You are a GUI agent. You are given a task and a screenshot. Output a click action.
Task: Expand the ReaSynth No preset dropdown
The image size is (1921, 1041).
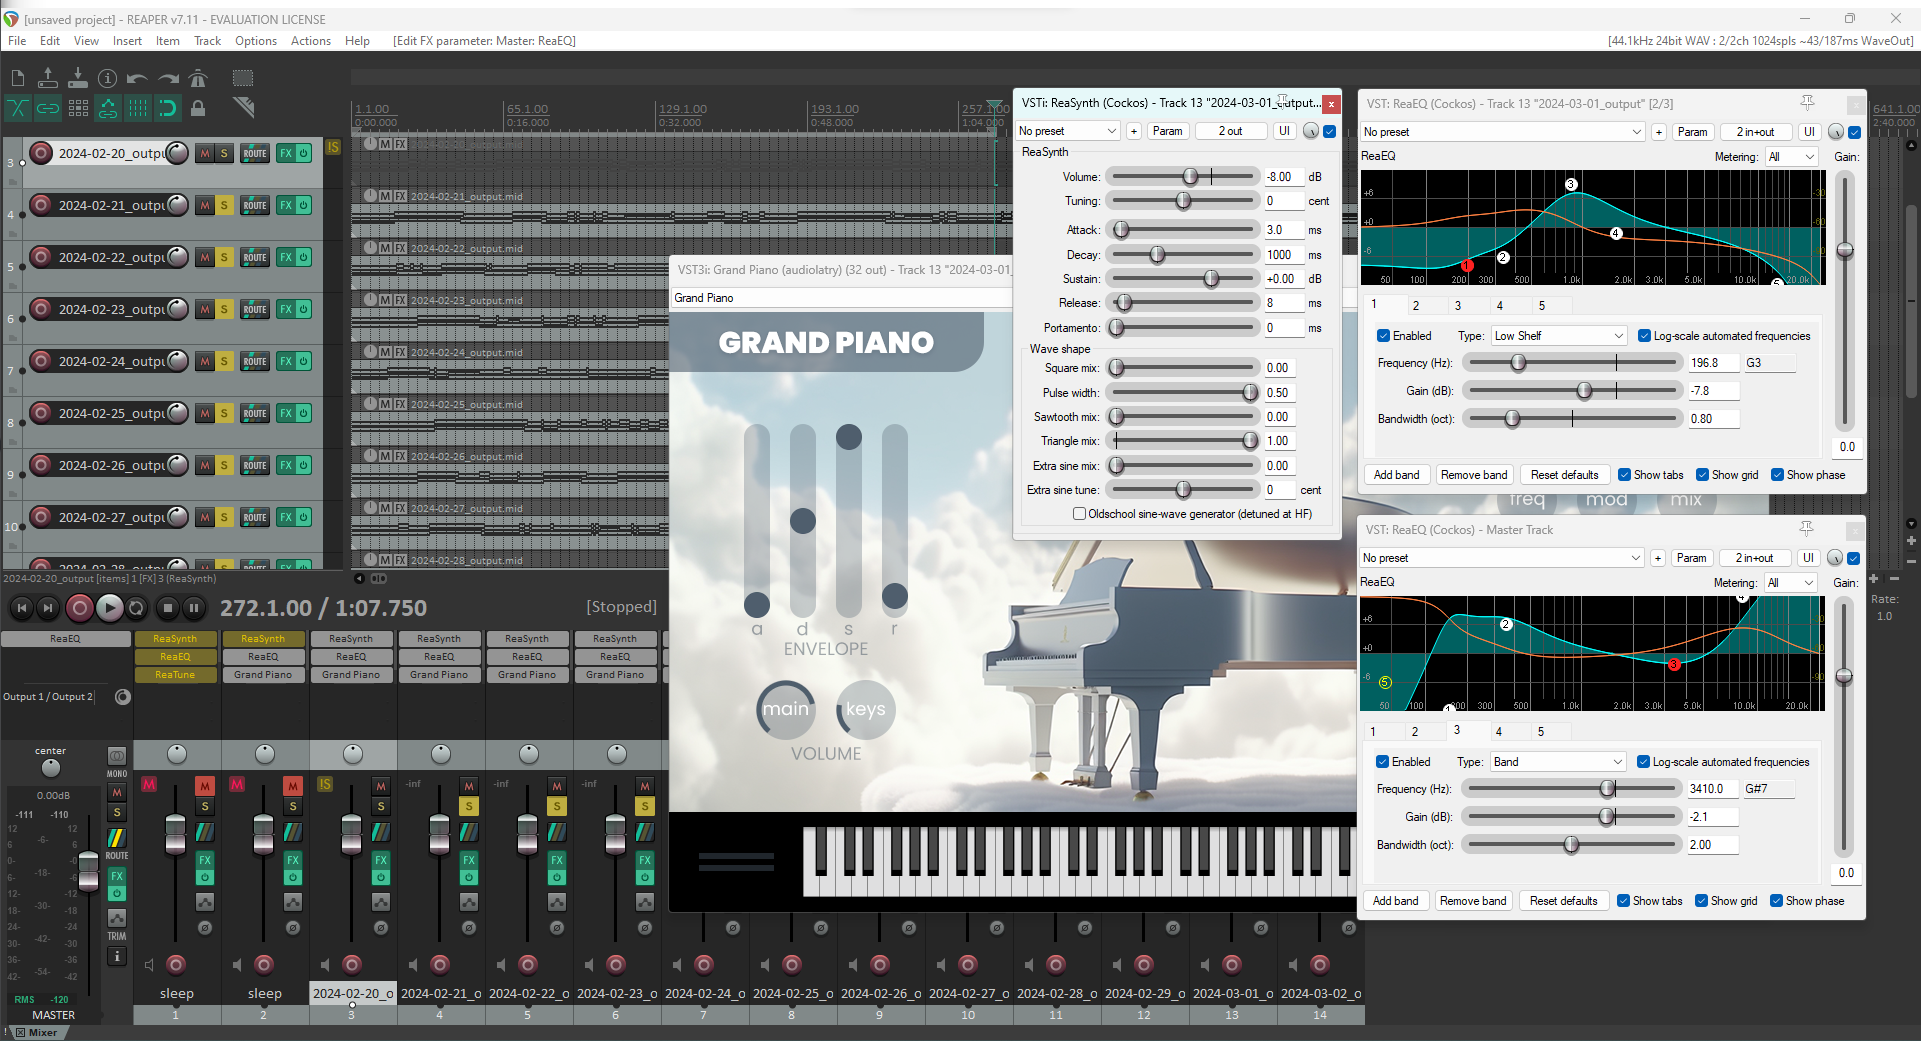[x=1067, y=131]
